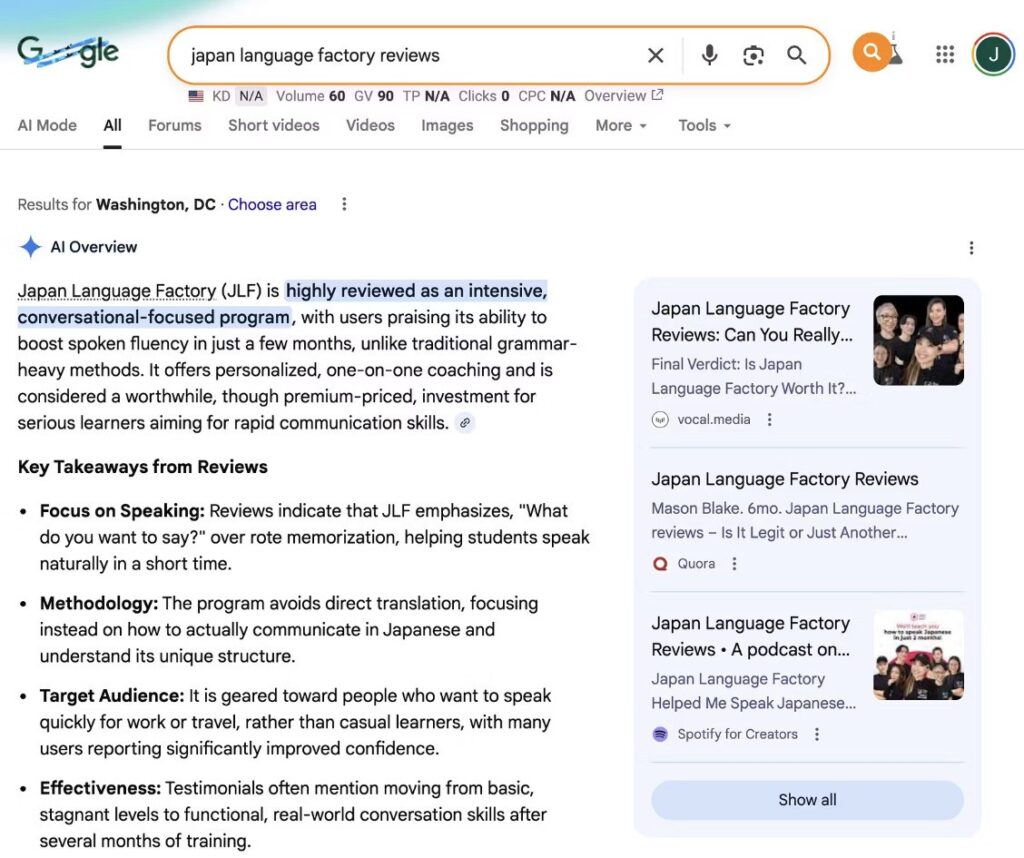The height and width of the screenshot is (858, 1024).
Task: Click the 'CPC N/A' metric
Action: click(547, 96)
